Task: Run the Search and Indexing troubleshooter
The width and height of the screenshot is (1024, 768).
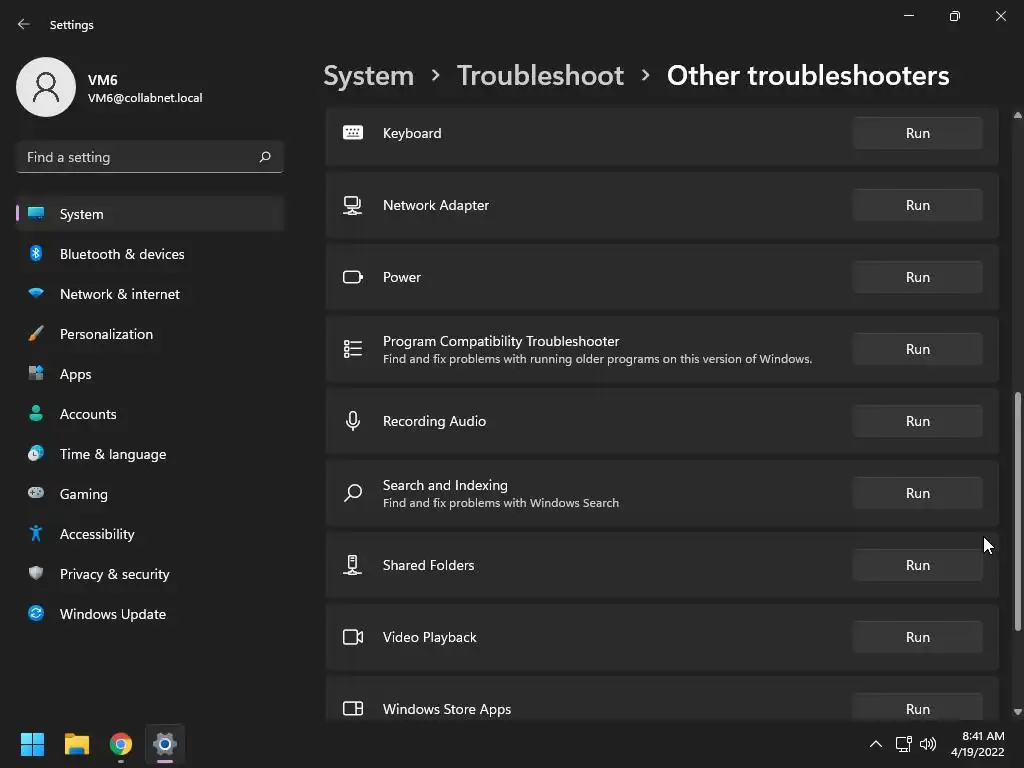Action: (917, 493)
